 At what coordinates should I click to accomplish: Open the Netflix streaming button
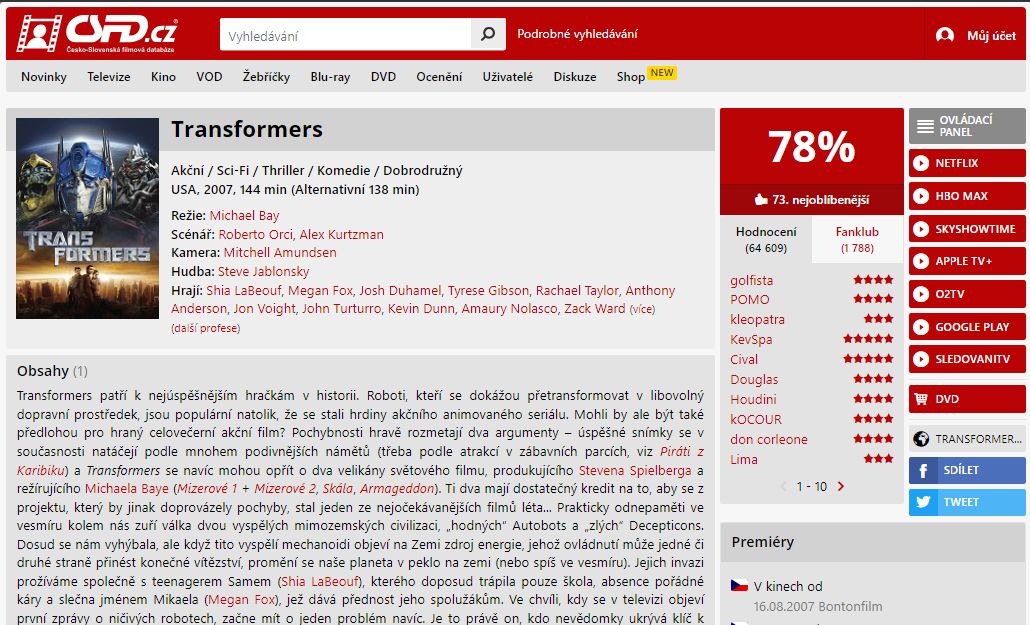tap(966, 163)
